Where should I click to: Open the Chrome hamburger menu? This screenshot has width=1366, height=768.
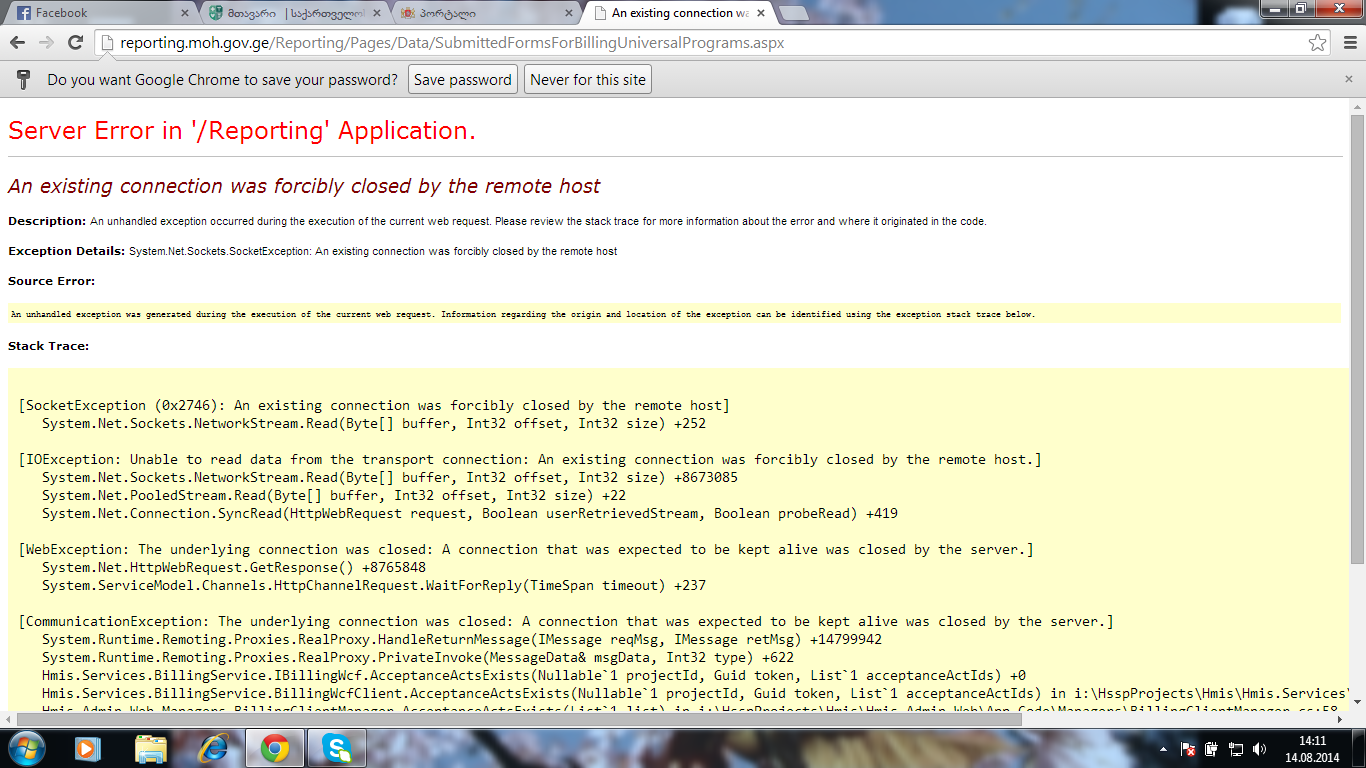point(1349,43)
